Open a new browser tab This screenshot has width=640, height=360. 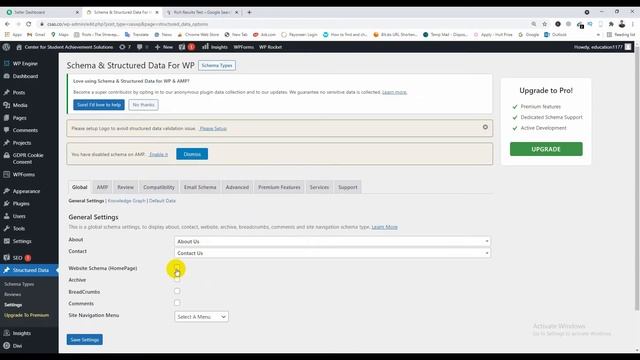(x=249, y=12)
